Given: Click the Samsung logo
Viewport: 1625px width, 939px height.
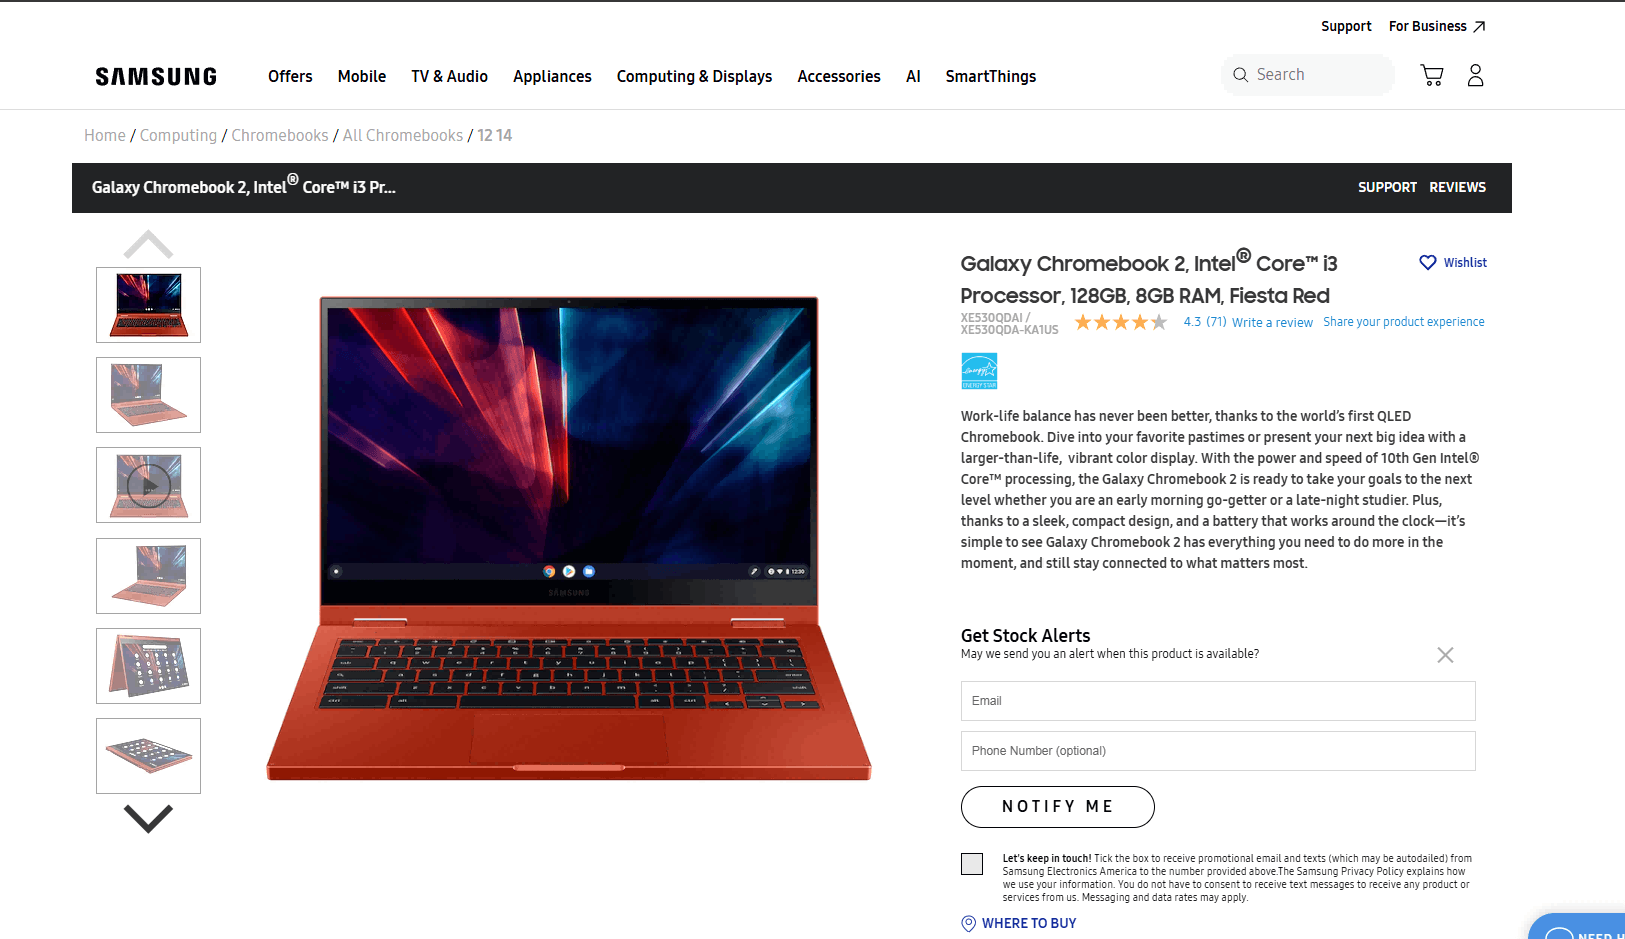Looking at the screenshot, I should [156, 77].
